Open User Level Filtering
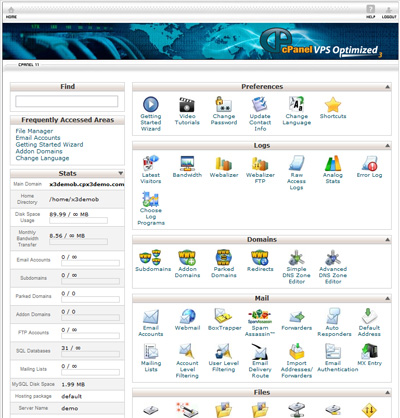Image resolution: width=400 pixels, height=418 pixels. tap(224, 352)
